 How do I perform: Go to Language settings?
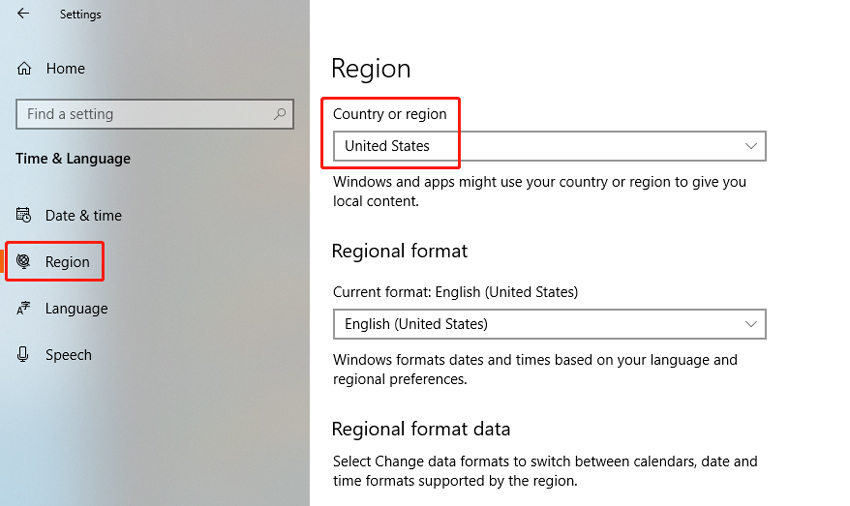pyautogui.click(x=76, y=309)
